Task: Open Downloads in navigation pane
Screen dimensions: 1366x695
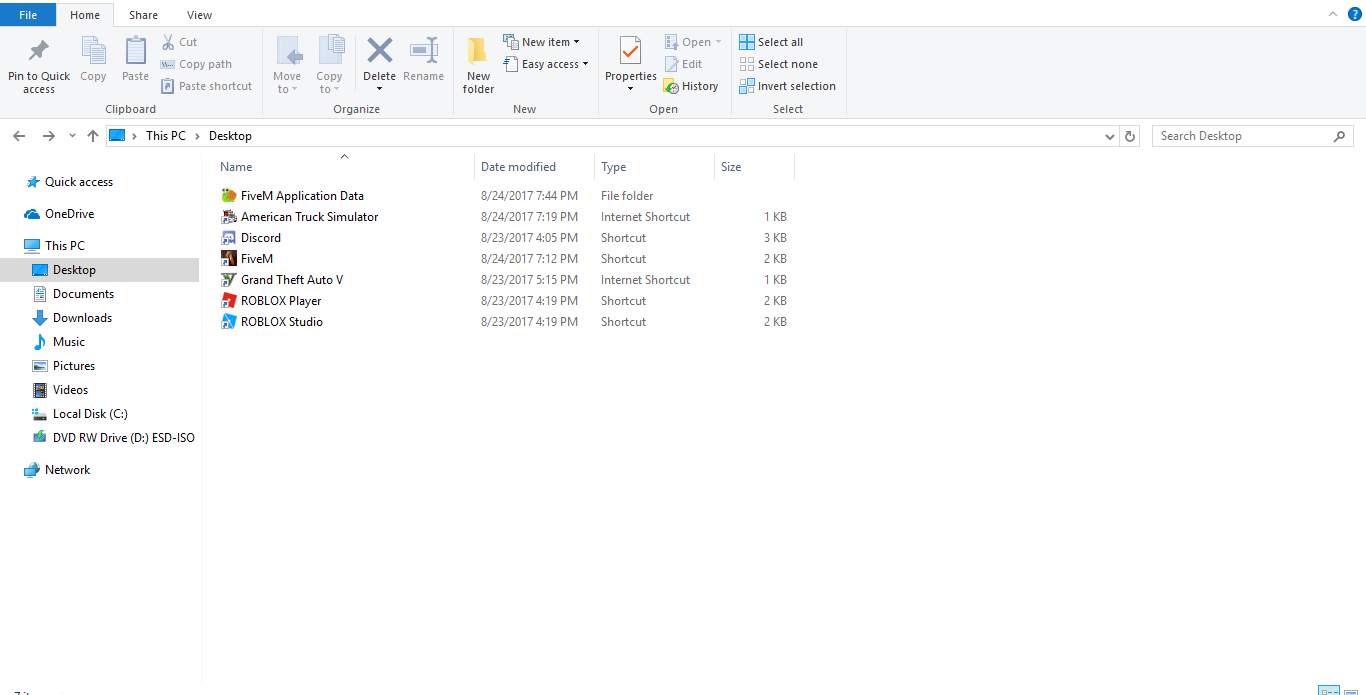Action: [82, 318]
